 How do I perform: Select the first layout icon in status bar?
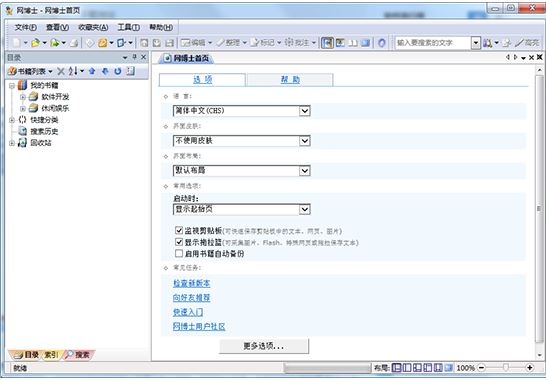point(396,367)
